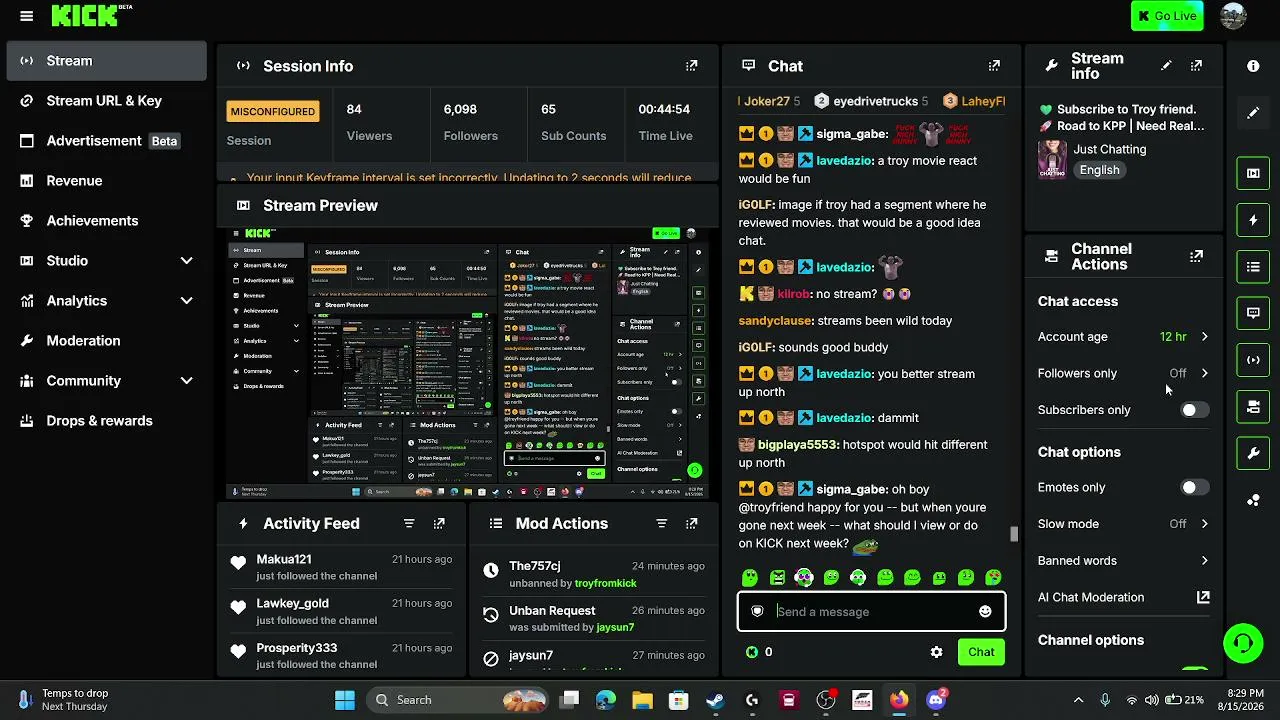This screenshot has width=1280, height=720.
Task: Pop out the Chat panel
Action: (994, 66)
